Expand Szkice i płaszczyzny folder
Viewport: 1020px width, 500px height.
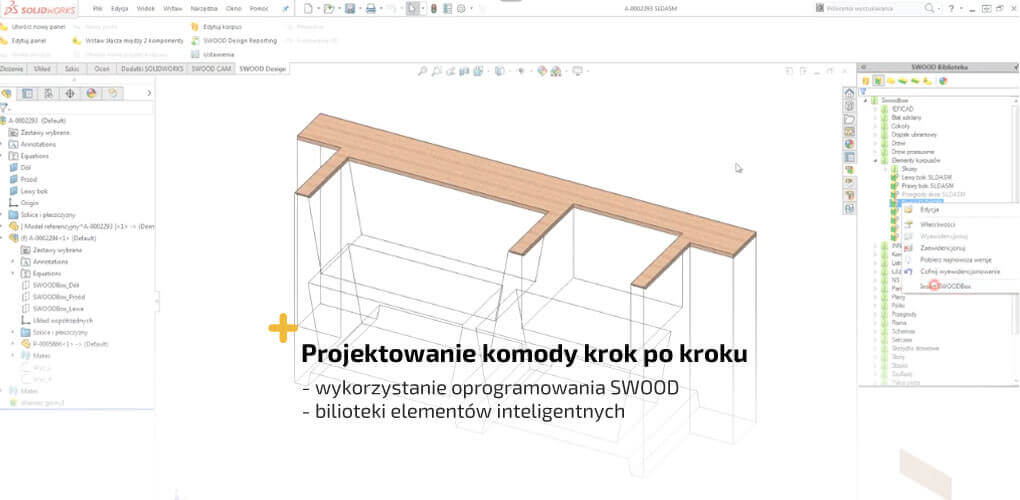(x=2, y=215)
